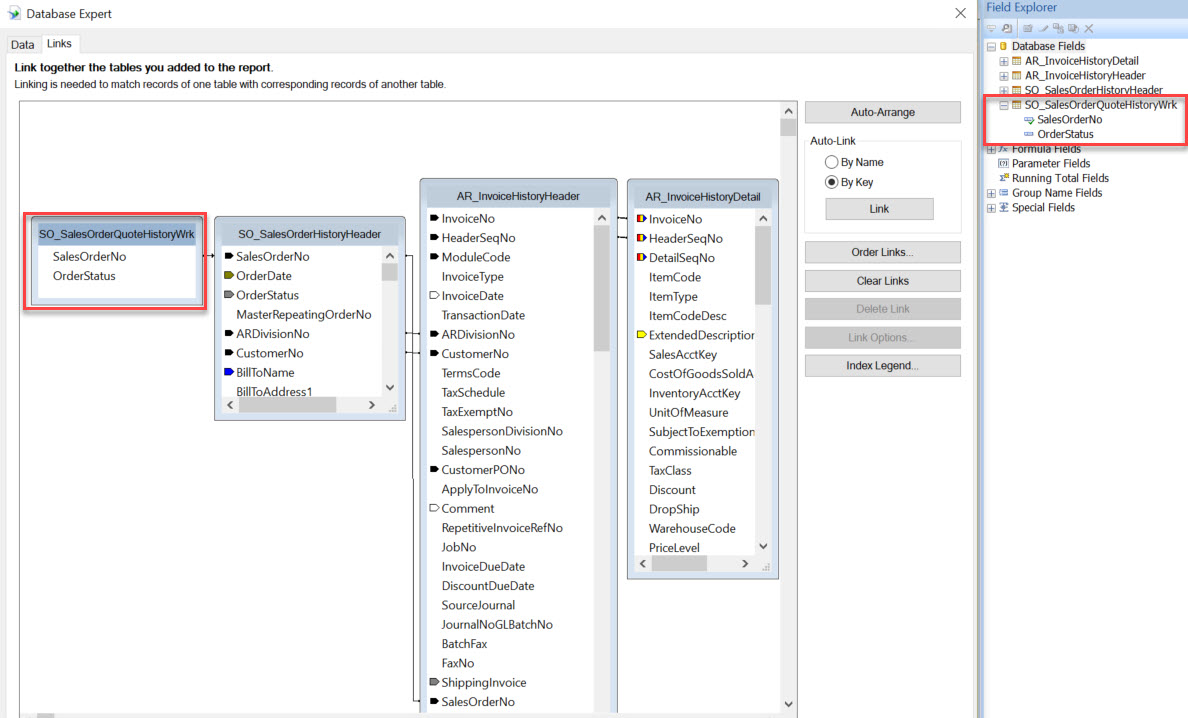Select WarehouseCode in AR_InvoiceHistoryDetail
This screenshot has height=718, width=1188.
pyautogui.click(x=692, y=529)
